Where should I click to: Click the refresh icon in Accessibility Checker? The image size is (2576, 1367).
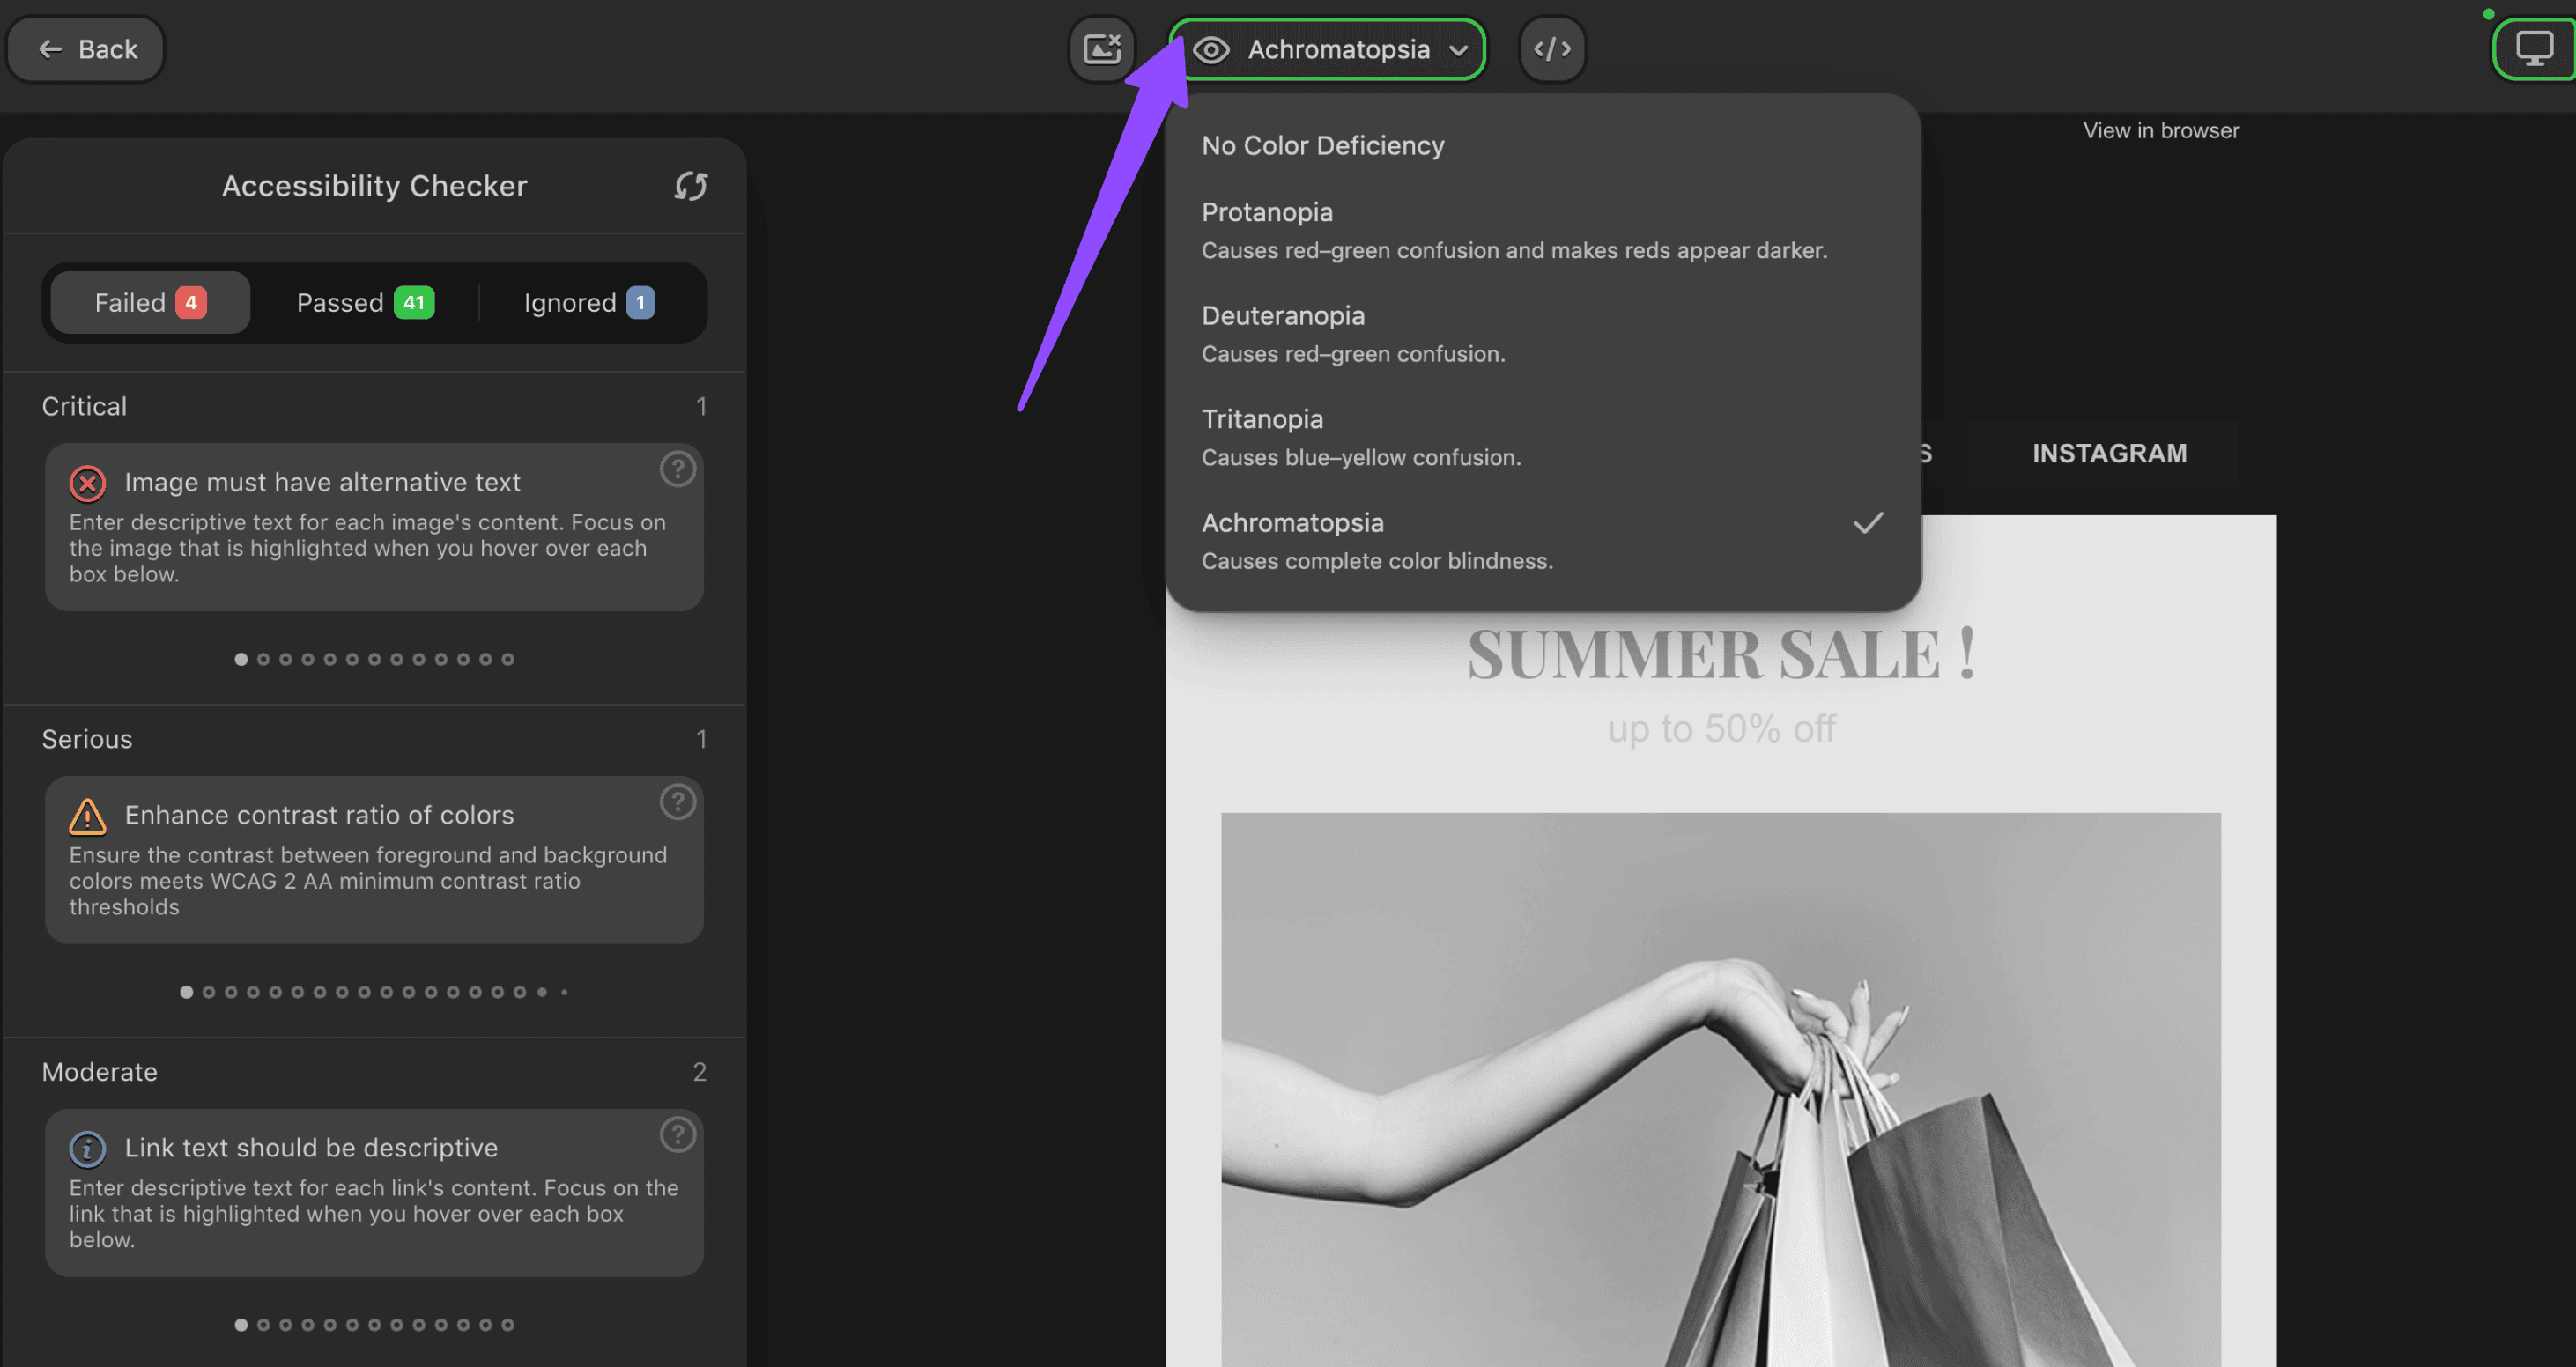(691, 185)
